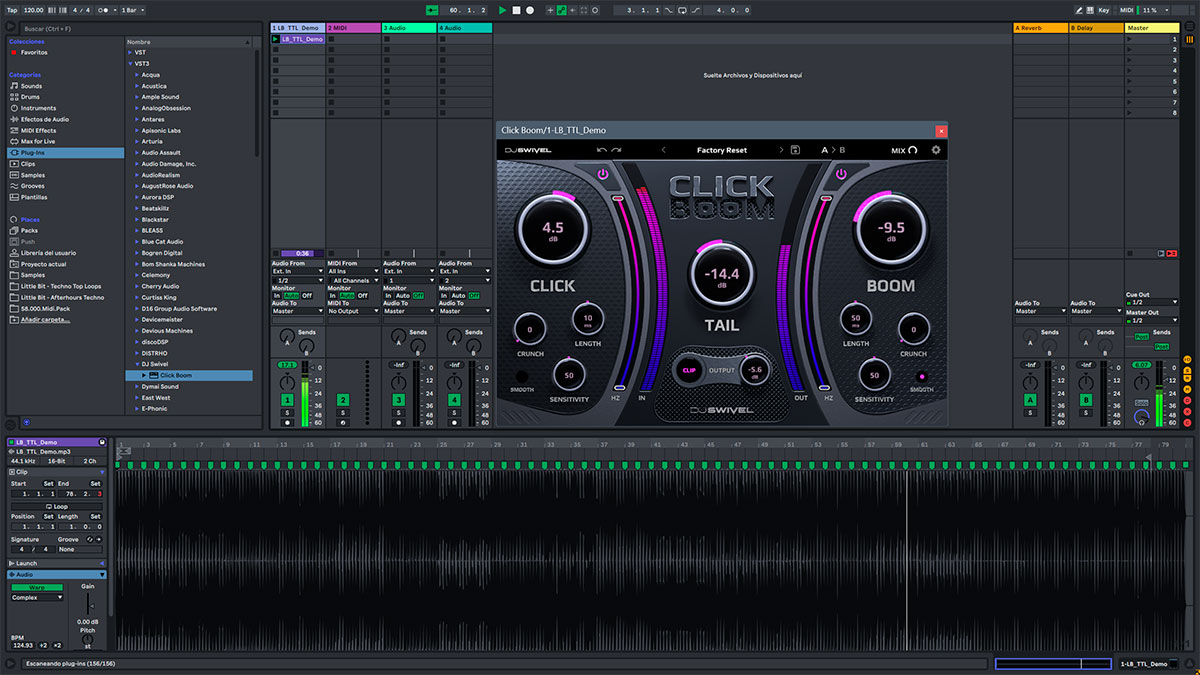The width and height of the screenshot is (1200, 675).
Task: Click the Añadir carpeta link
Action: click(45, 319)
